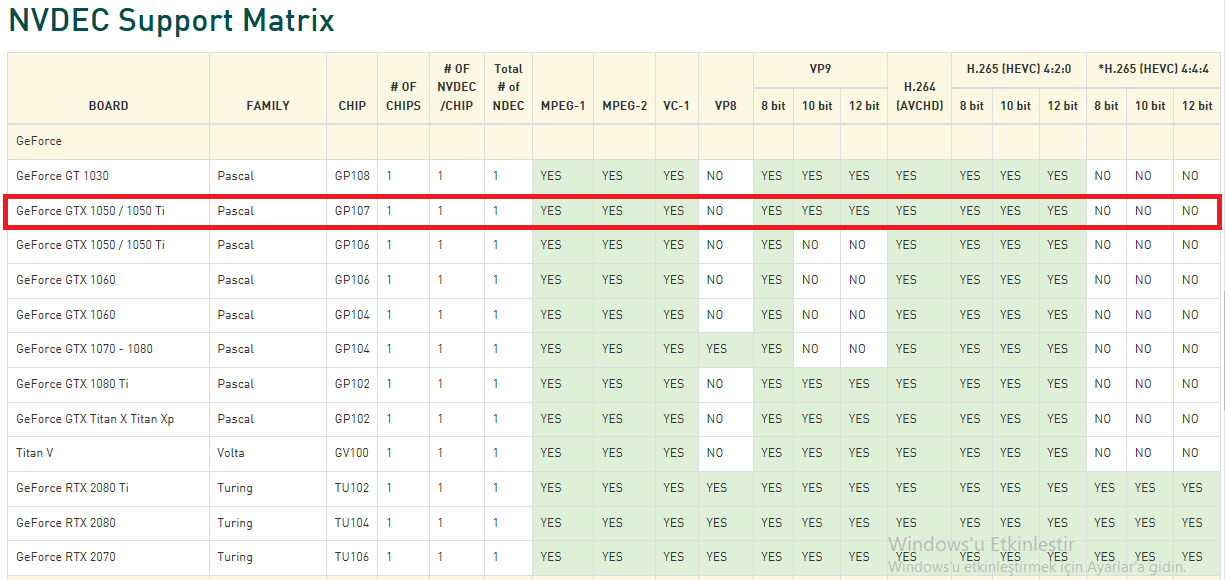Screen dimensions: 1225x580
Task: Click the NVDEC Support Matrix heading
Action: [172, 20]
